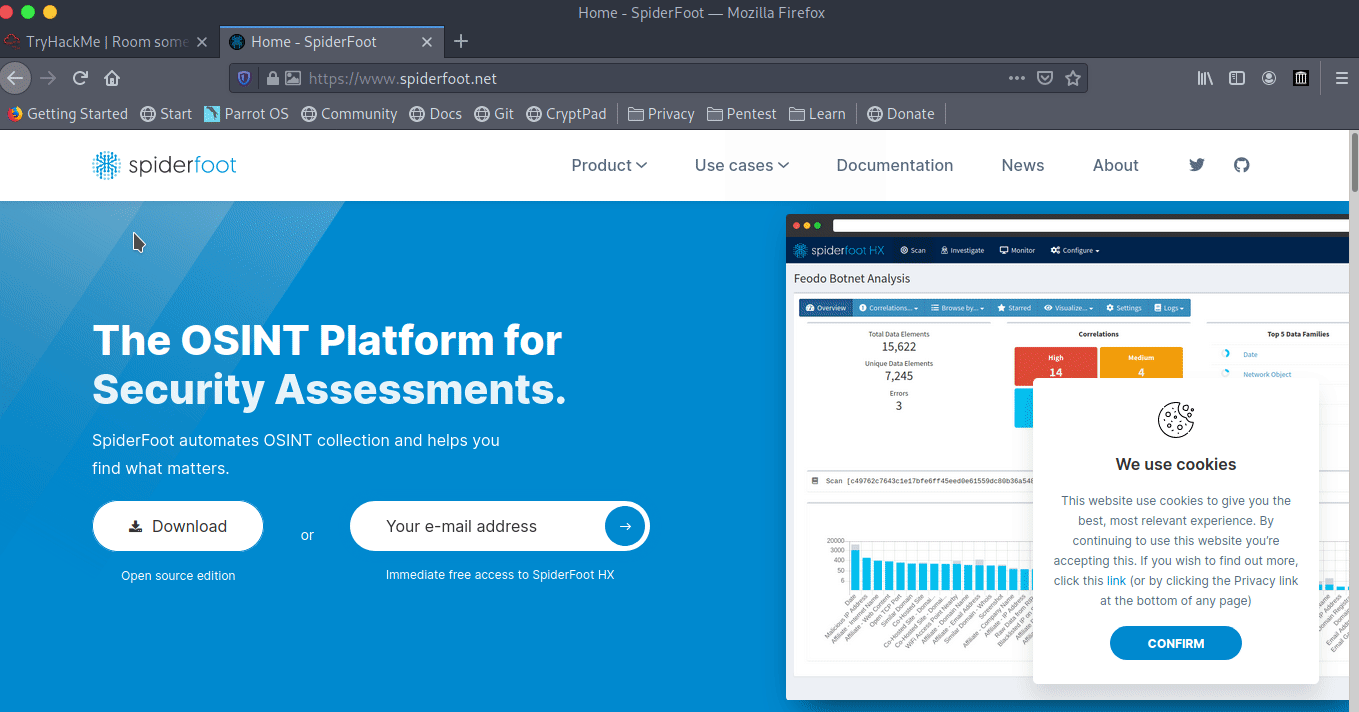Go to Firefox home page icon
1359x712 pixels.
[112, 78]
